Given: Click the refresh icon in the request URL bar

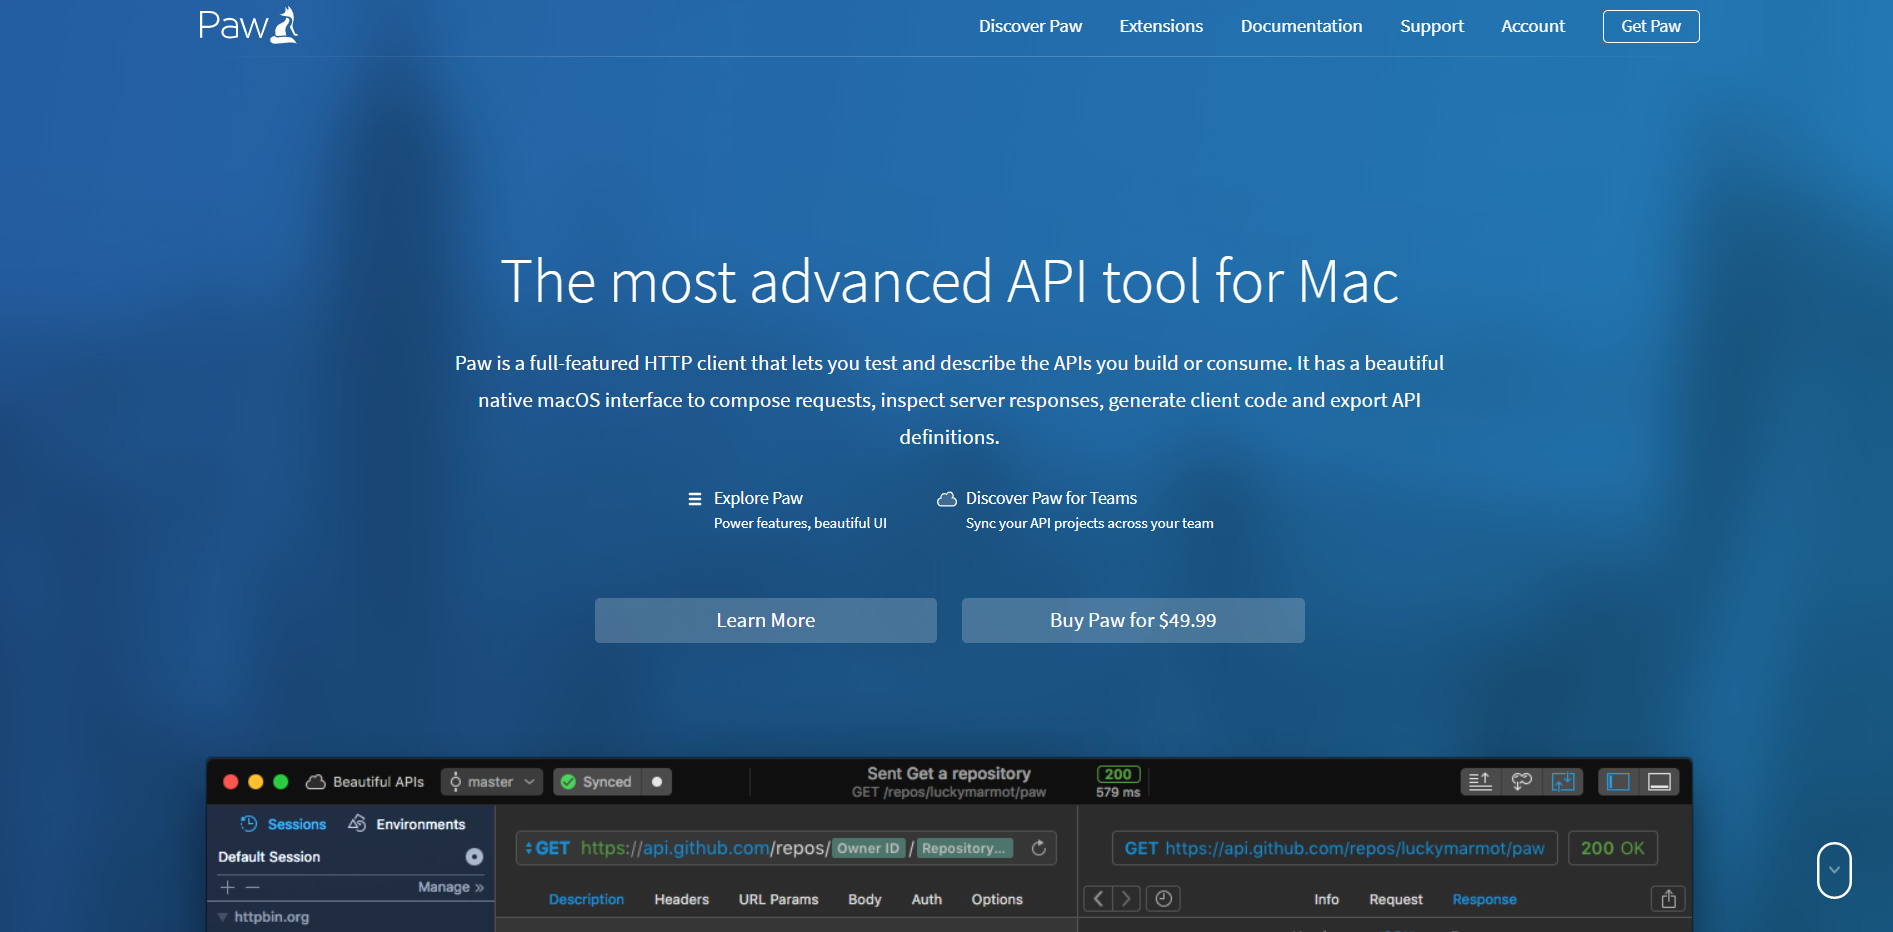Looking at the screenshot, I should coord(1039,848).
